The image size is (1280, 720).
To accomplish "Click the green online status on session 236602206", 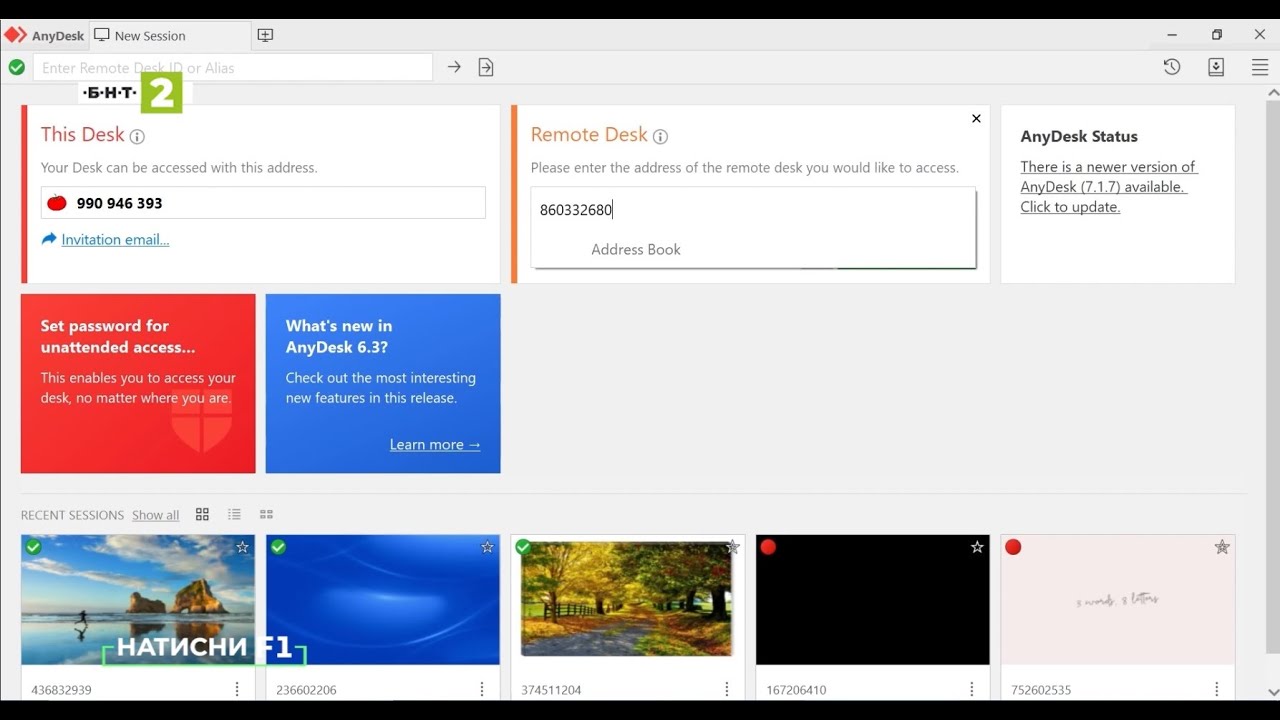I will coord(278,547).
